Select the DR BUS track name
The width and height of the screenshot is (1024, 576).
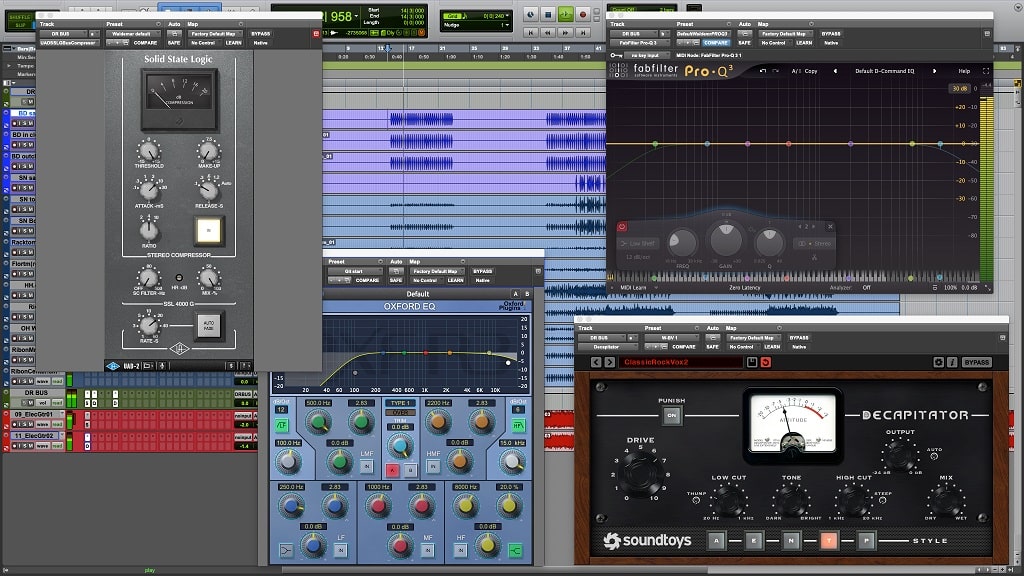37,392
